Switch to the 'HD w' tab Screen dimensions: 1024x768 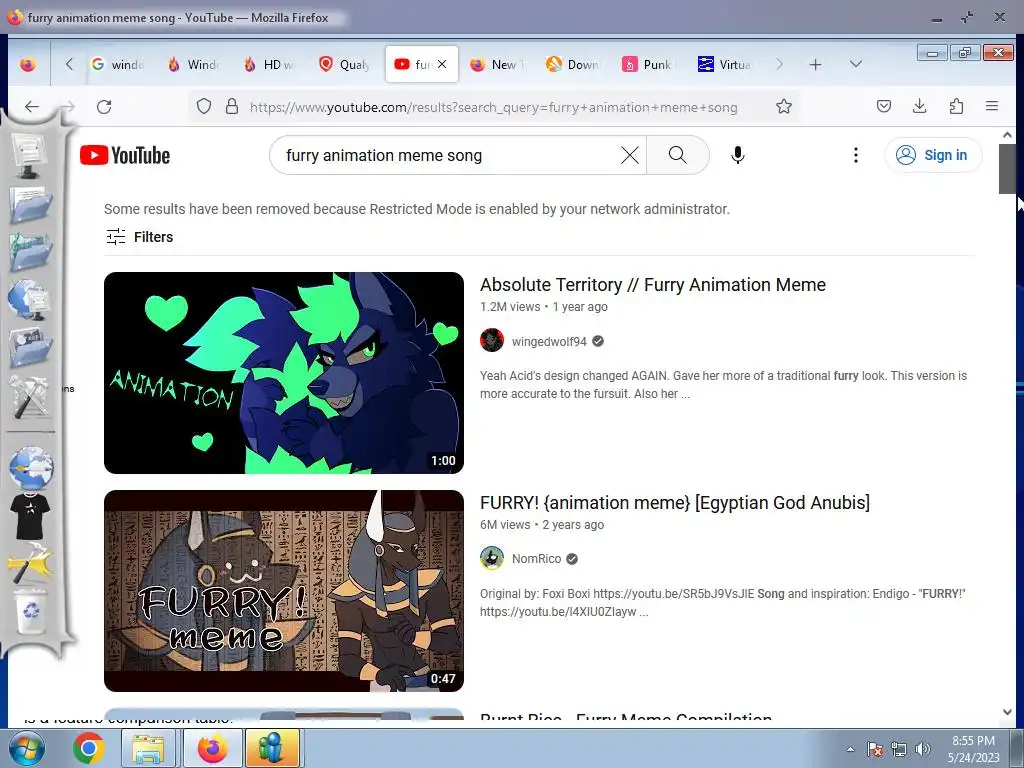point(270,64)
